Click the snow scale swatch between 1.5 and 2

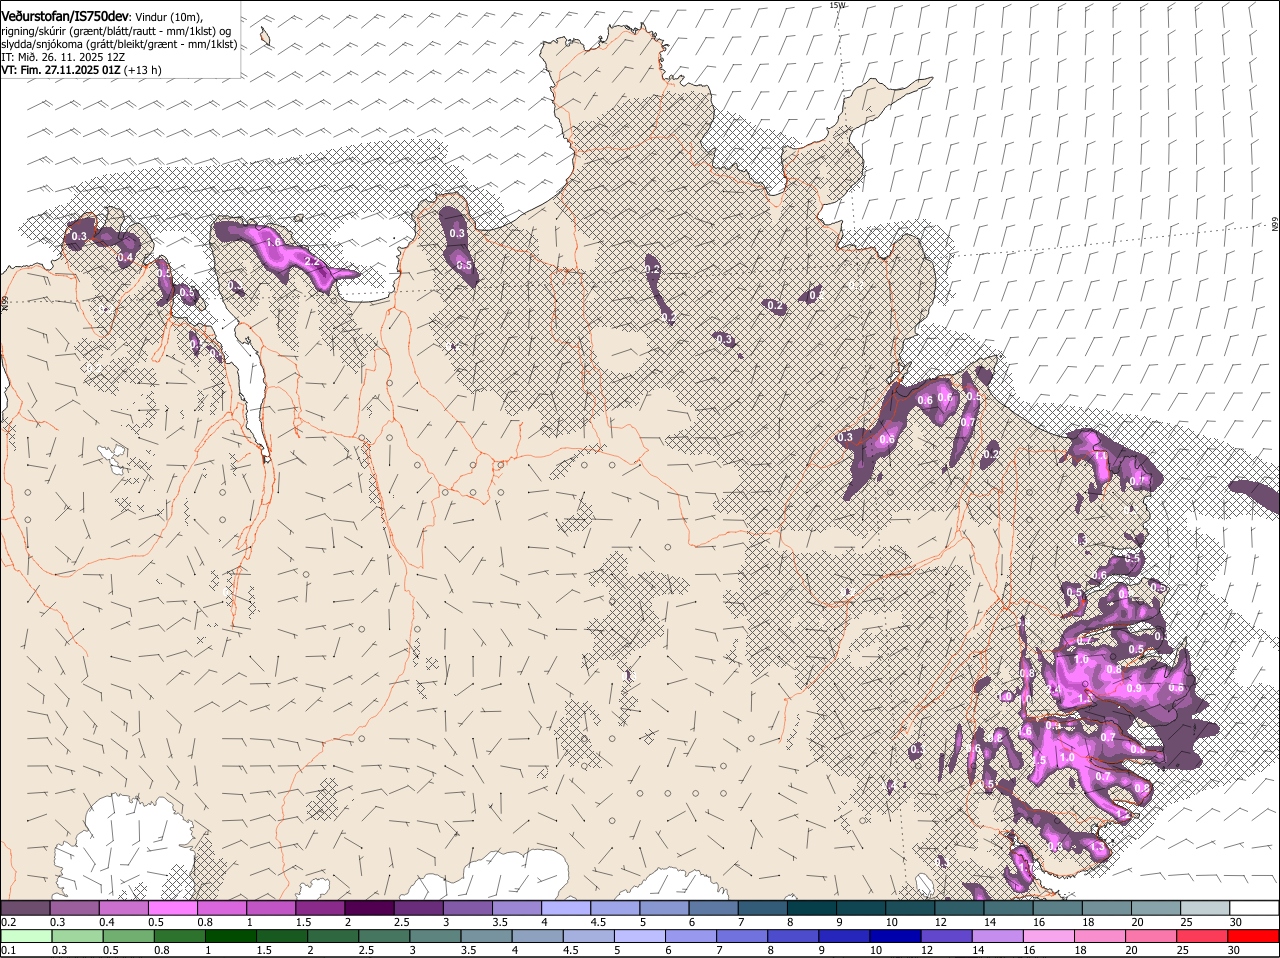tap(320, 908)
